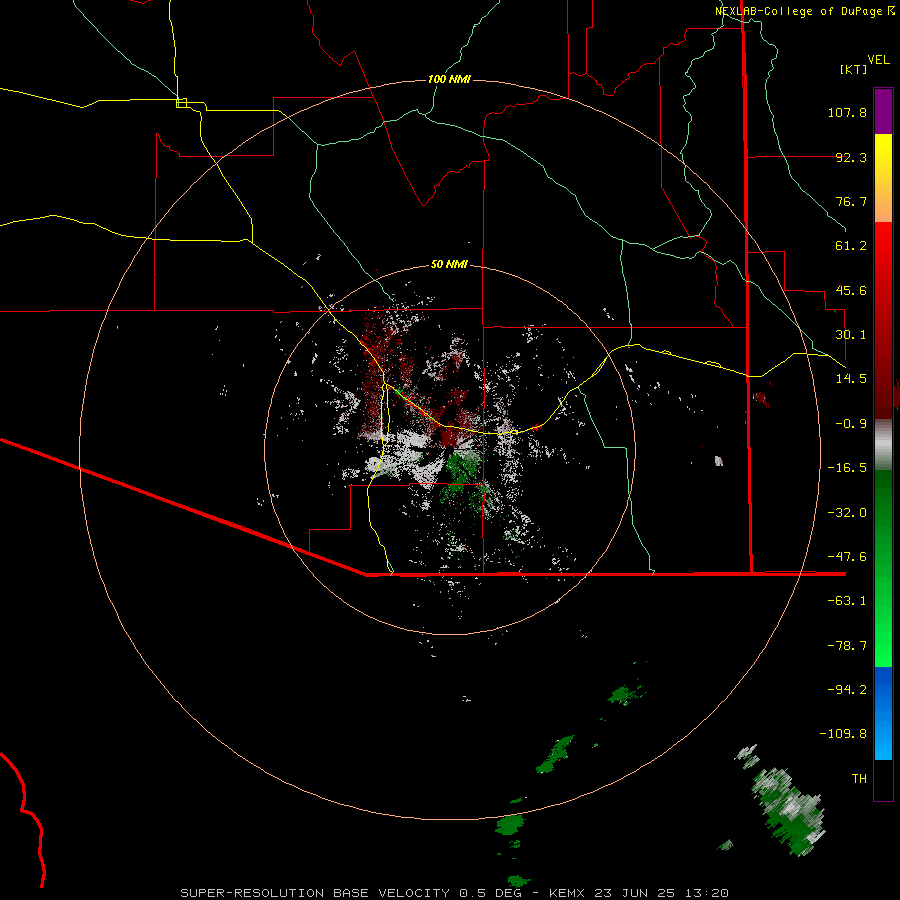Pick the blue segment of velocity color bar
Viewport: 900px width, 900px height.
point(883,713)
